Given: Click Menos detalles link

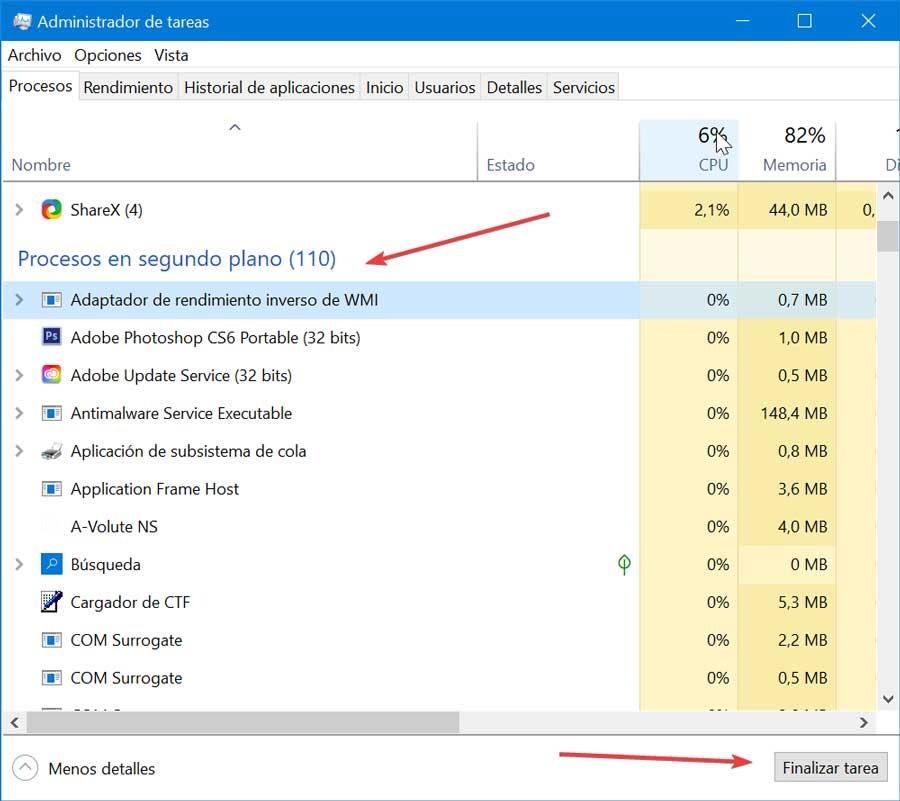Looking at the screenshot, I should (x=102, y=769).
